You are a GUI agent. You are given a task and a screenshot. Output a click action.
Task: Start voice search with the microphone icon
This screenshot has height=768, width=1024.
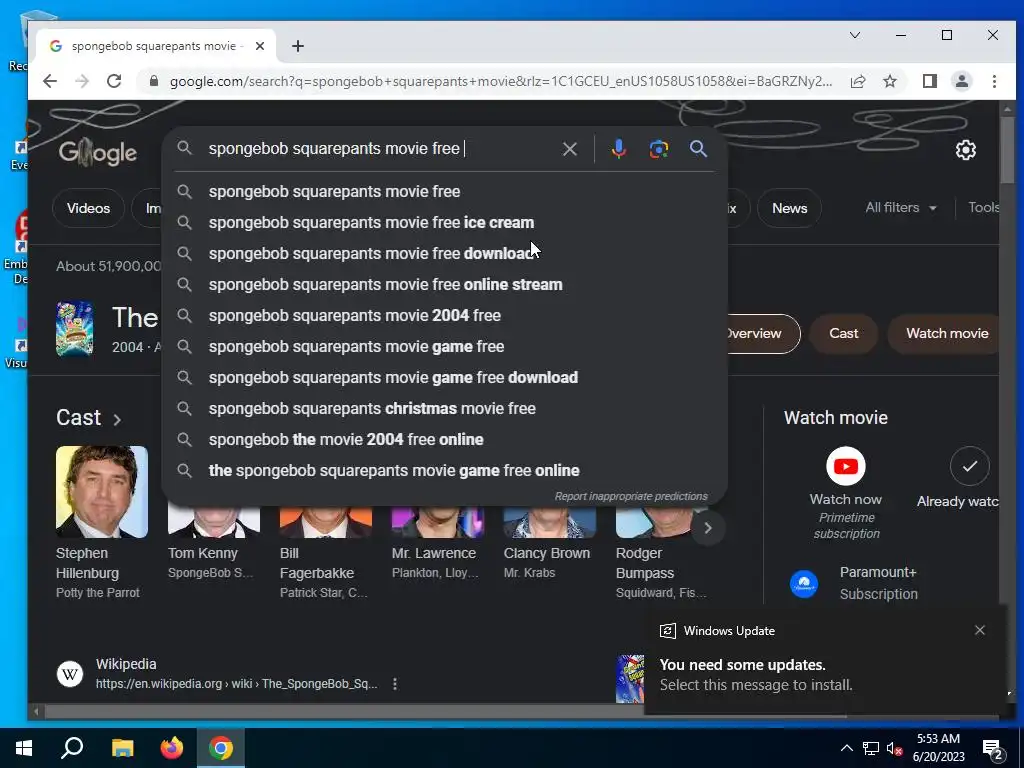pyautogui.click(x=618, y=149)
